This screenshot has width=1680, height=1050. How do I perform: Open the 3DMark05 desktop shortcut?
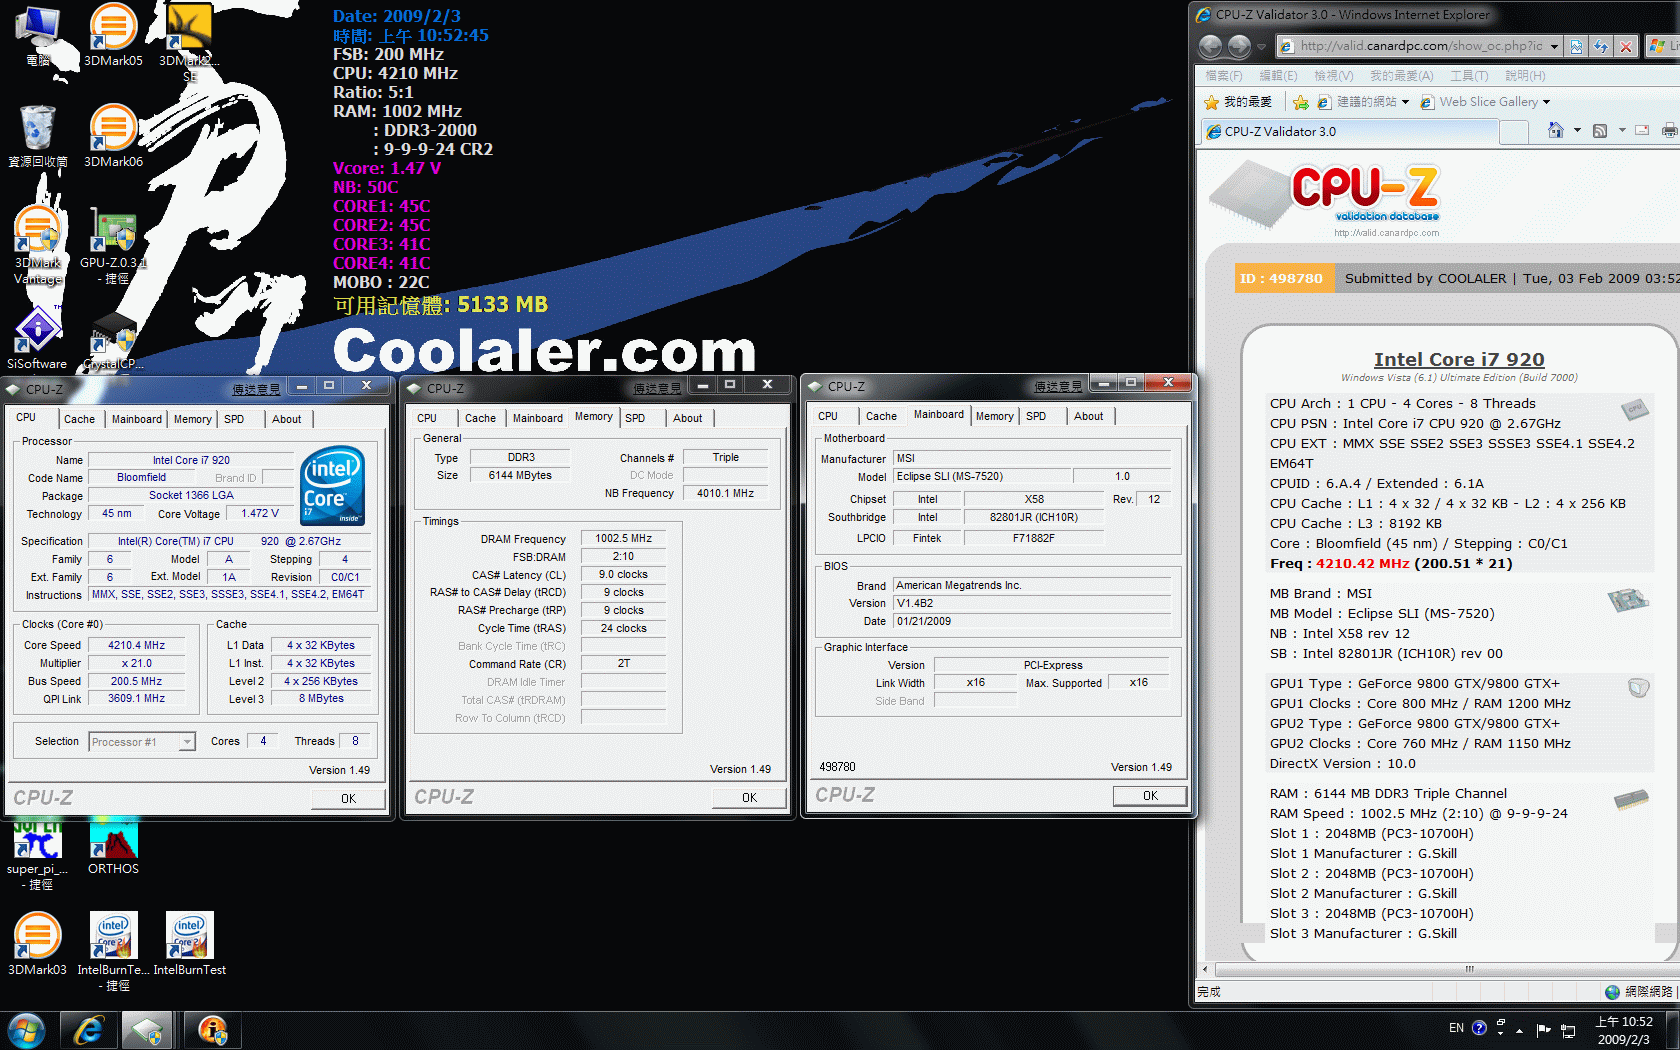click(113, 35)
